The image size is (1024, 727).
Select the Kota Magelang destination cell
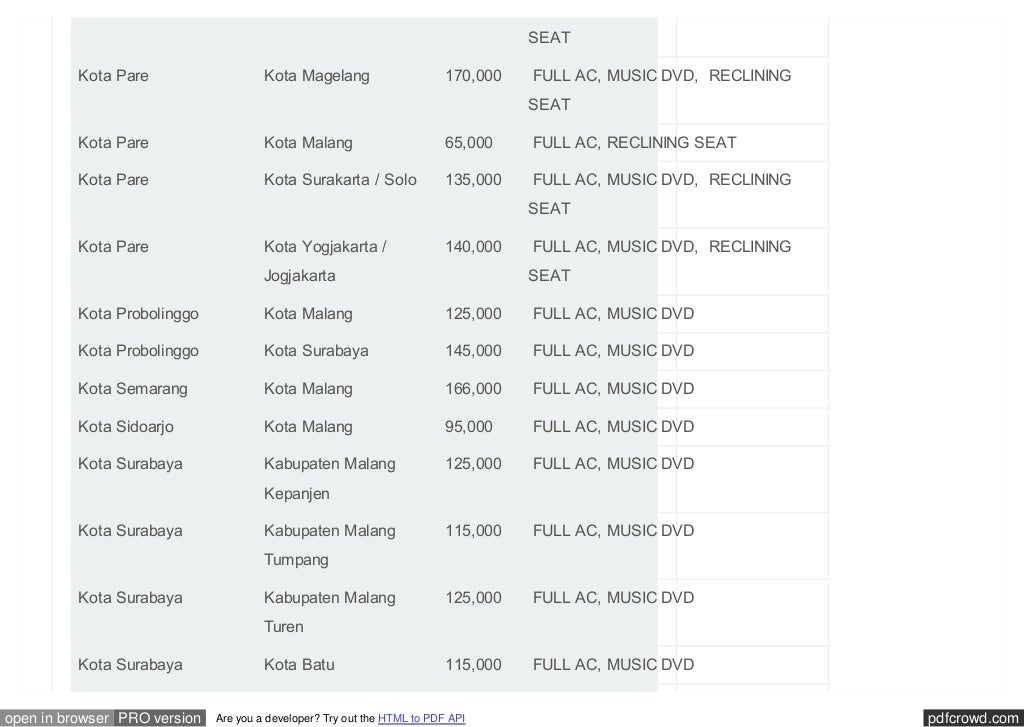[317, 76]
